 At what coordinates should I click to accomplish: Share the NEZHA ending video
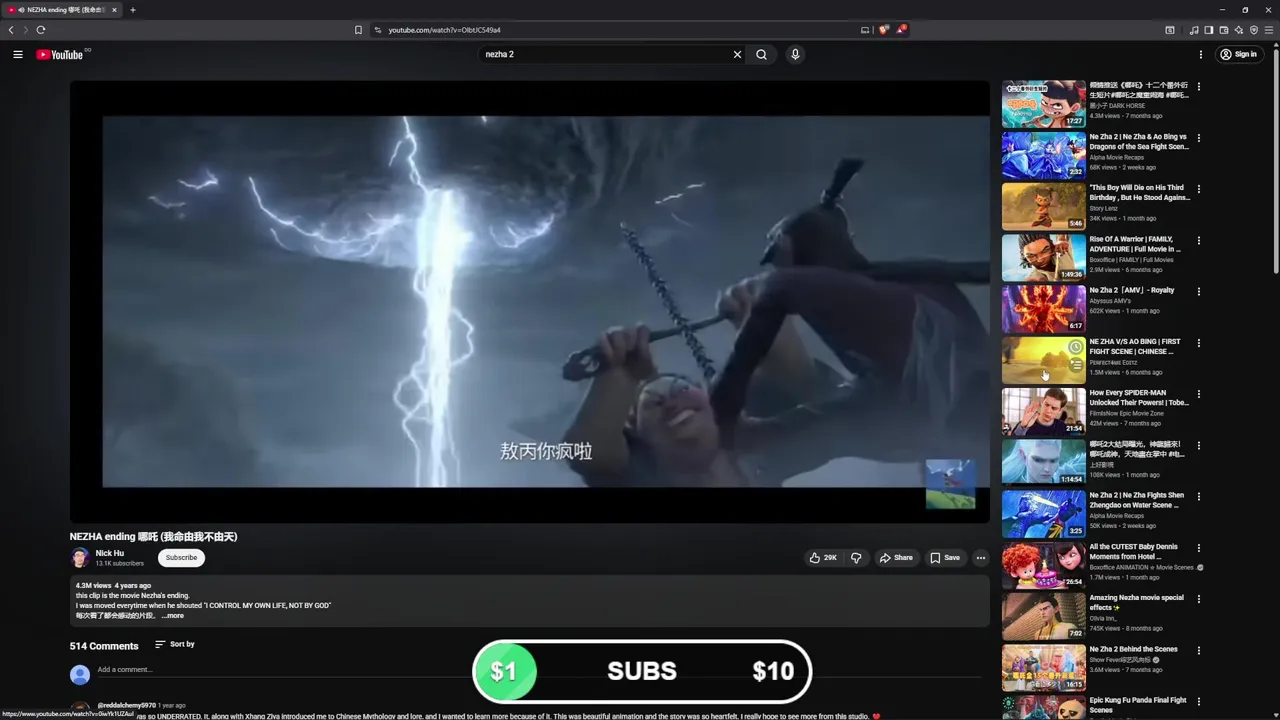[896, 558]
